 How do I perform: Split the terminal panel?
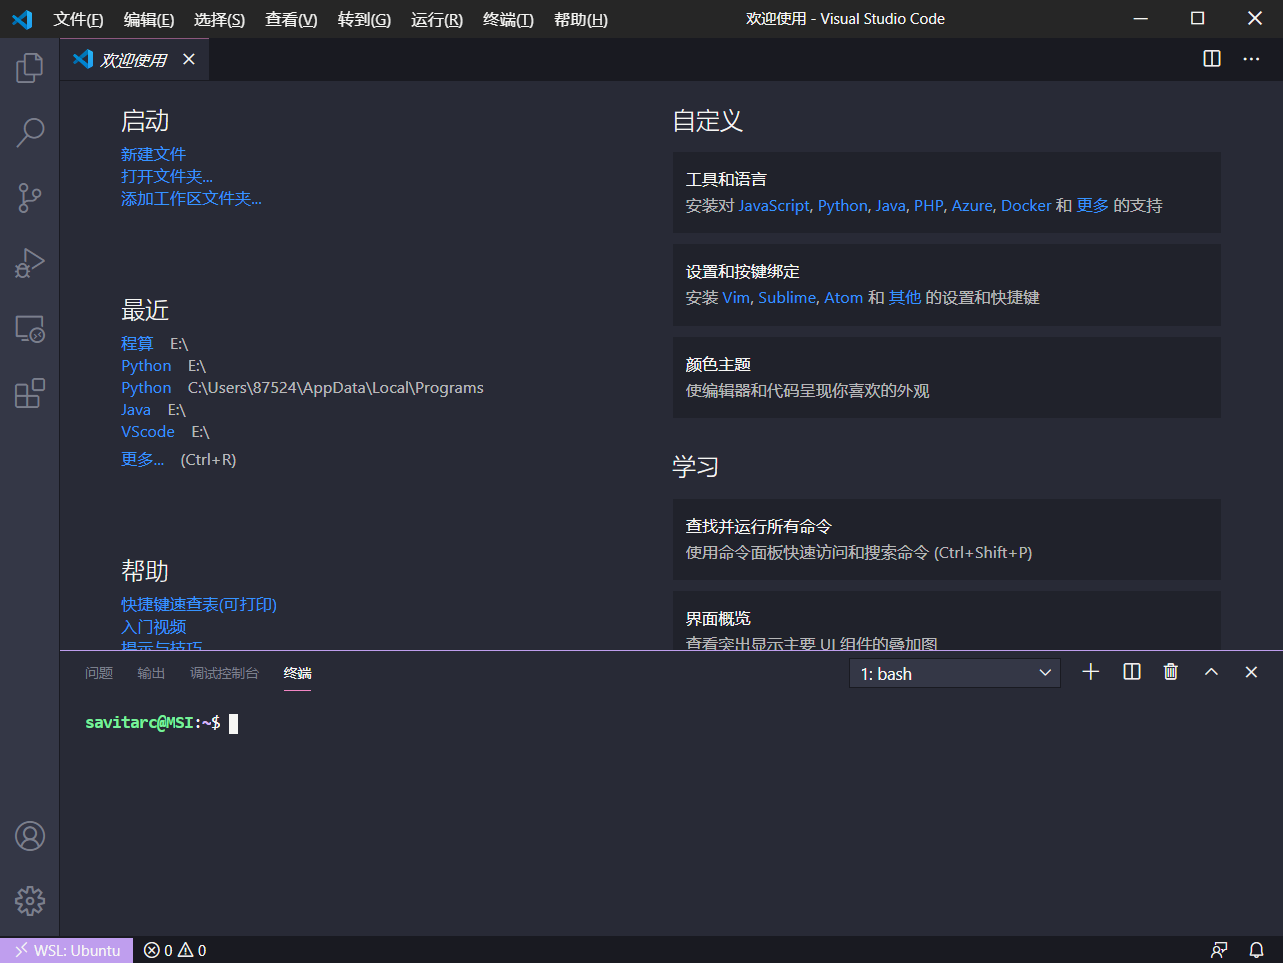pos(1132,672)
